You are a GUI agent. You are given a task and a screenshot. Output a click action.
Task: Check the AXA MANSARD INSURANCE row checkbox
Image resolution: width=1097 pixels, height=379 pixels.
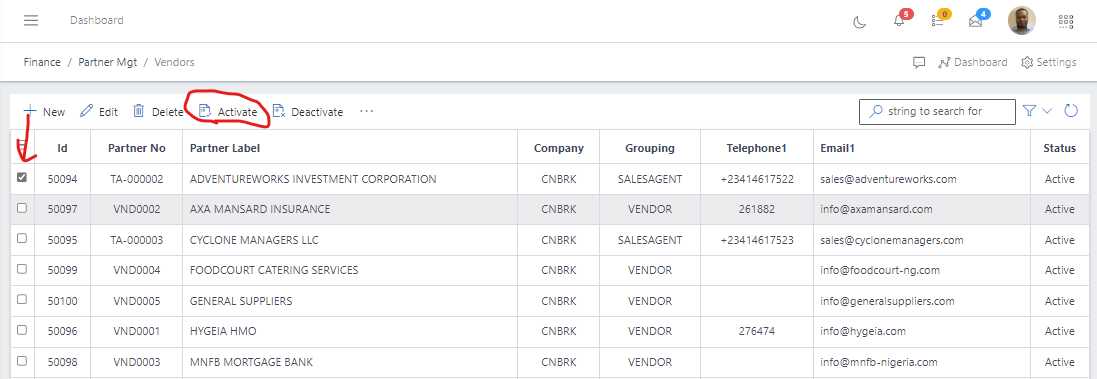22,208
